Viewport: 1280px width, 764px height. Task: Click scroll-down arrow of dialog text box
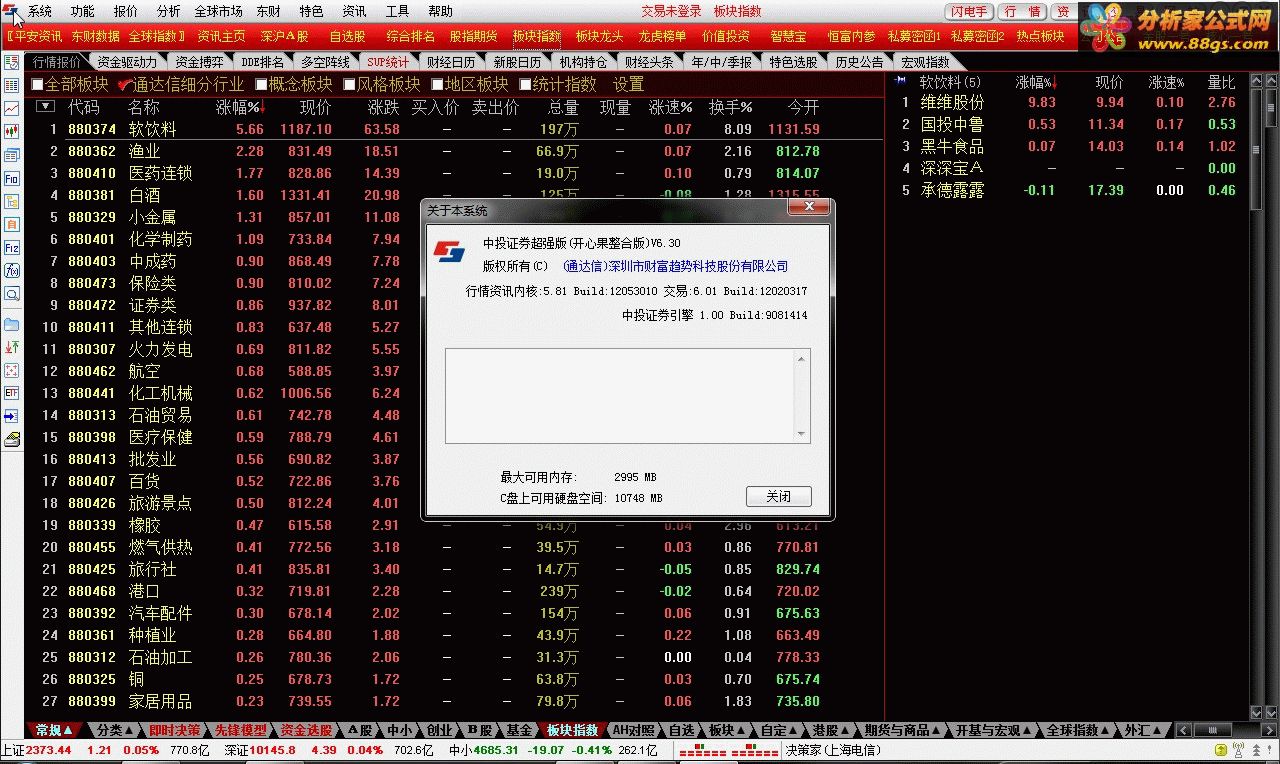(801, 434)
